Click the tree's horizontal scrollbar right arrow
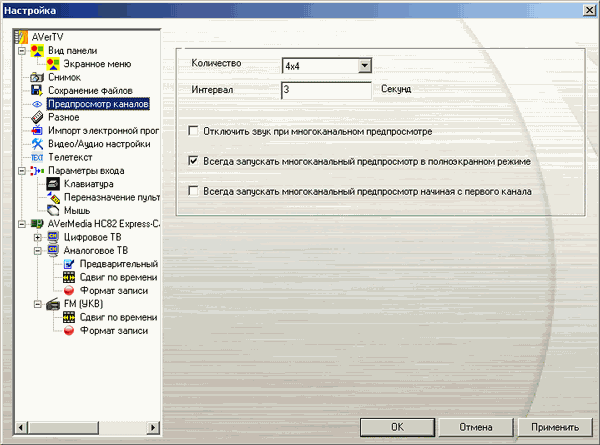This screenshot has width=600, height=445. click(x=153, y=428)
